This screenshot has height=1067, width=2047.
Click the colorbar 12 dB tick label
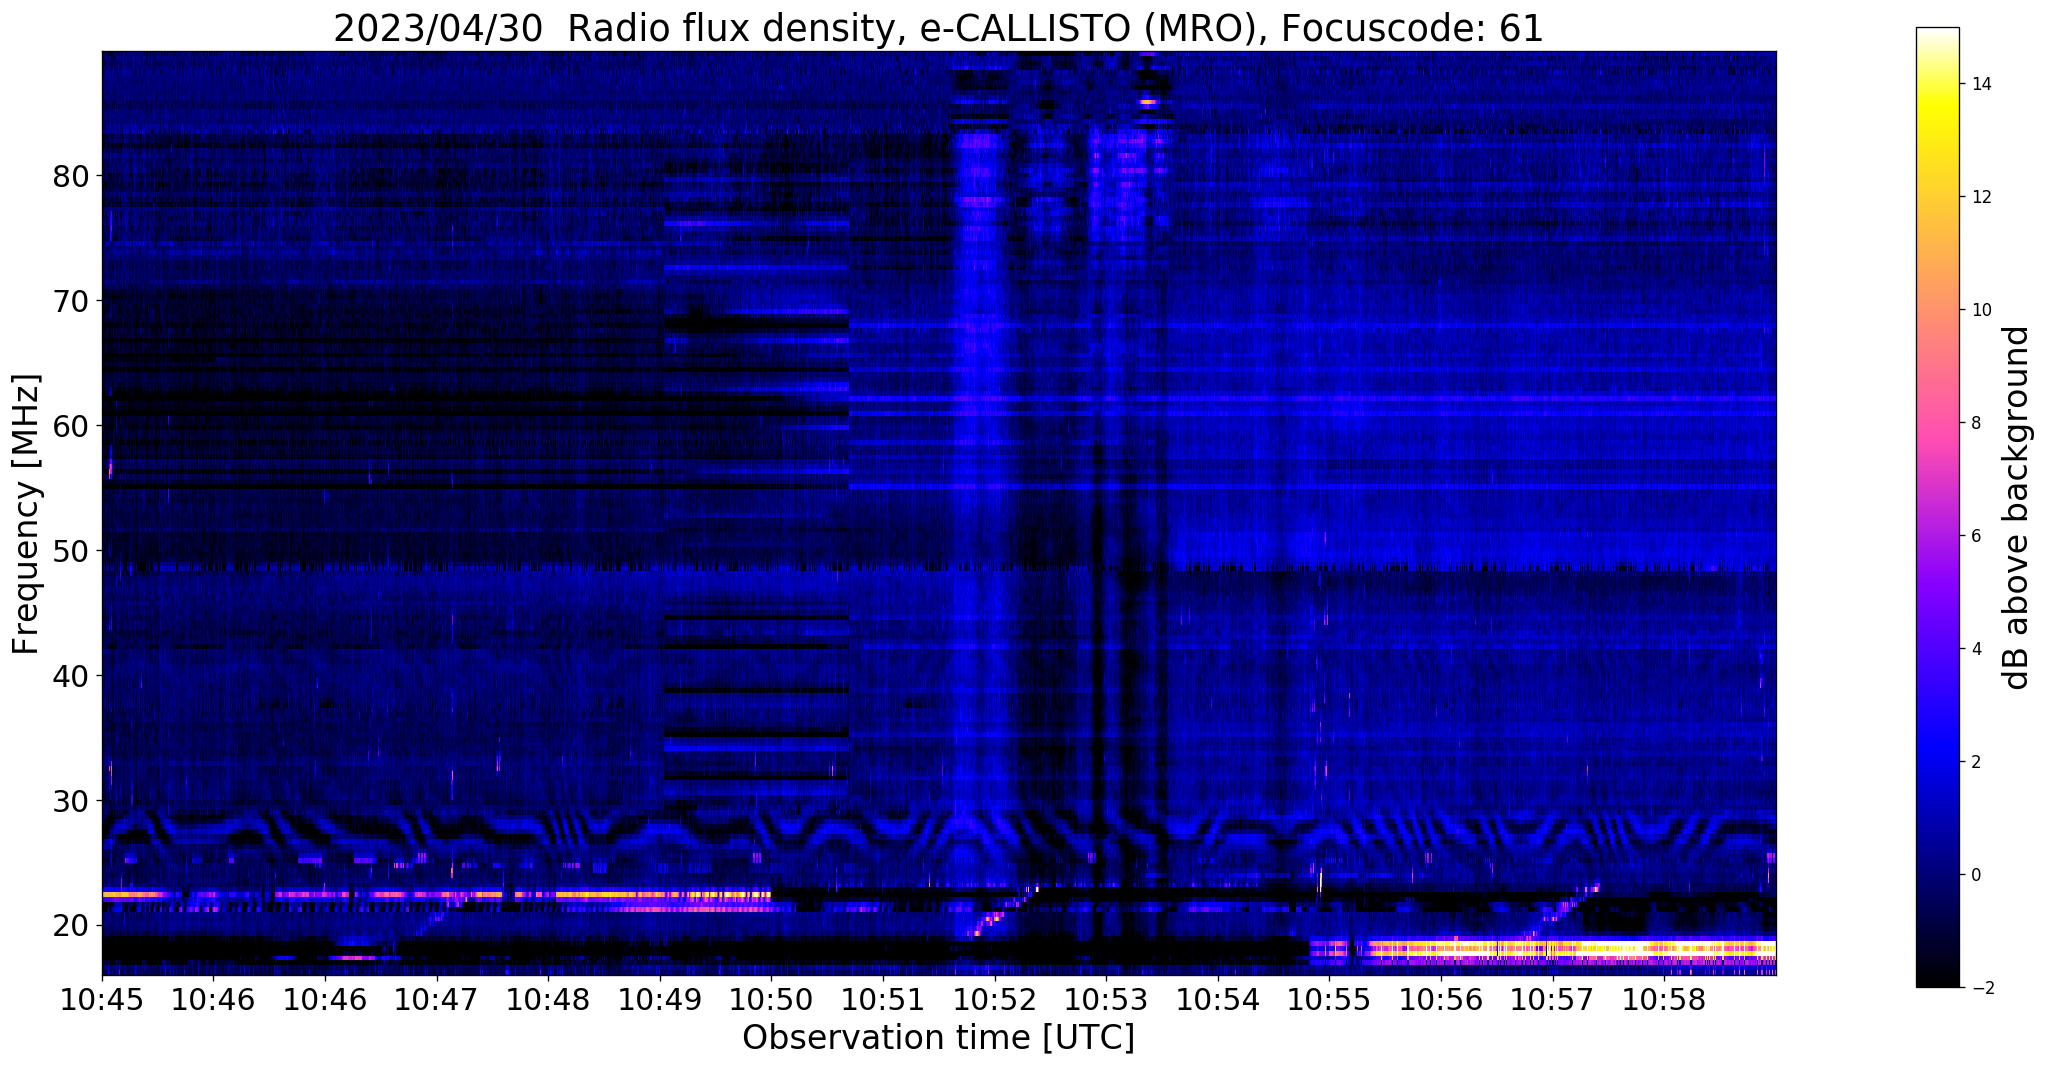pyautogui.click(x=1980, y=197)
